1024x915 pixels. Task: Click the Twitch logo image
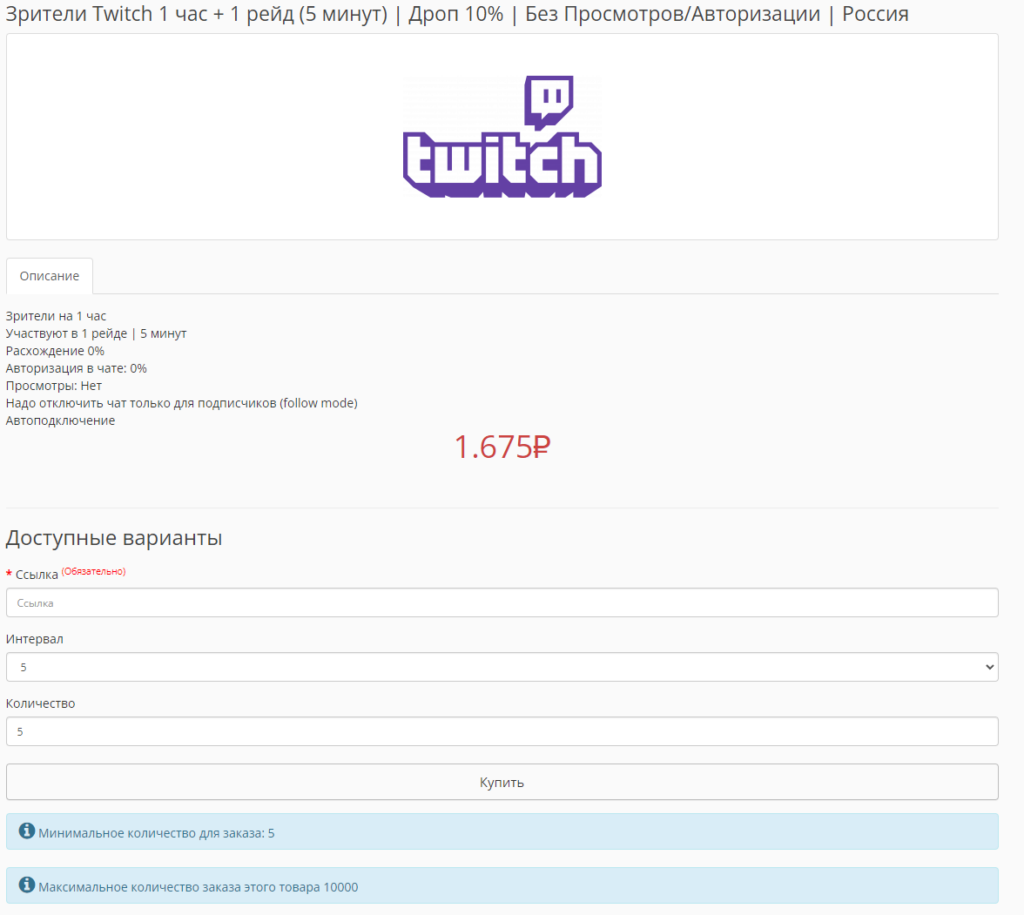click(x=502, y=136)
